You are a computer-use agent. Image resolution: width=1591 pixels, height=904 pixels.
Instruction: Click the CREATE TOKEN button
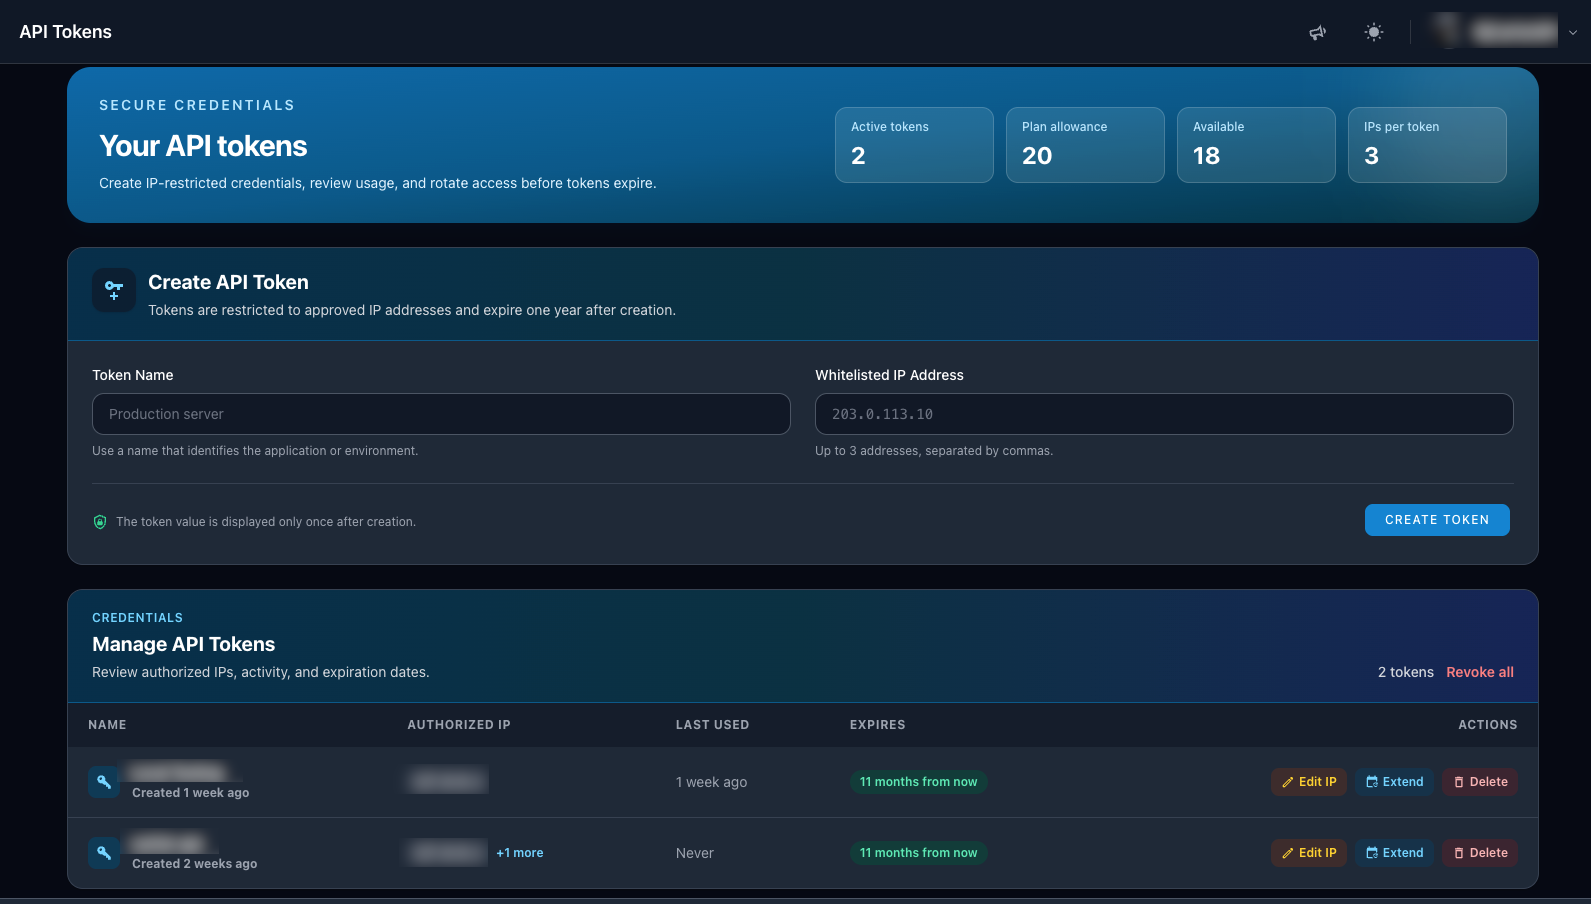pyautogui.click(x=1437, y=520)
